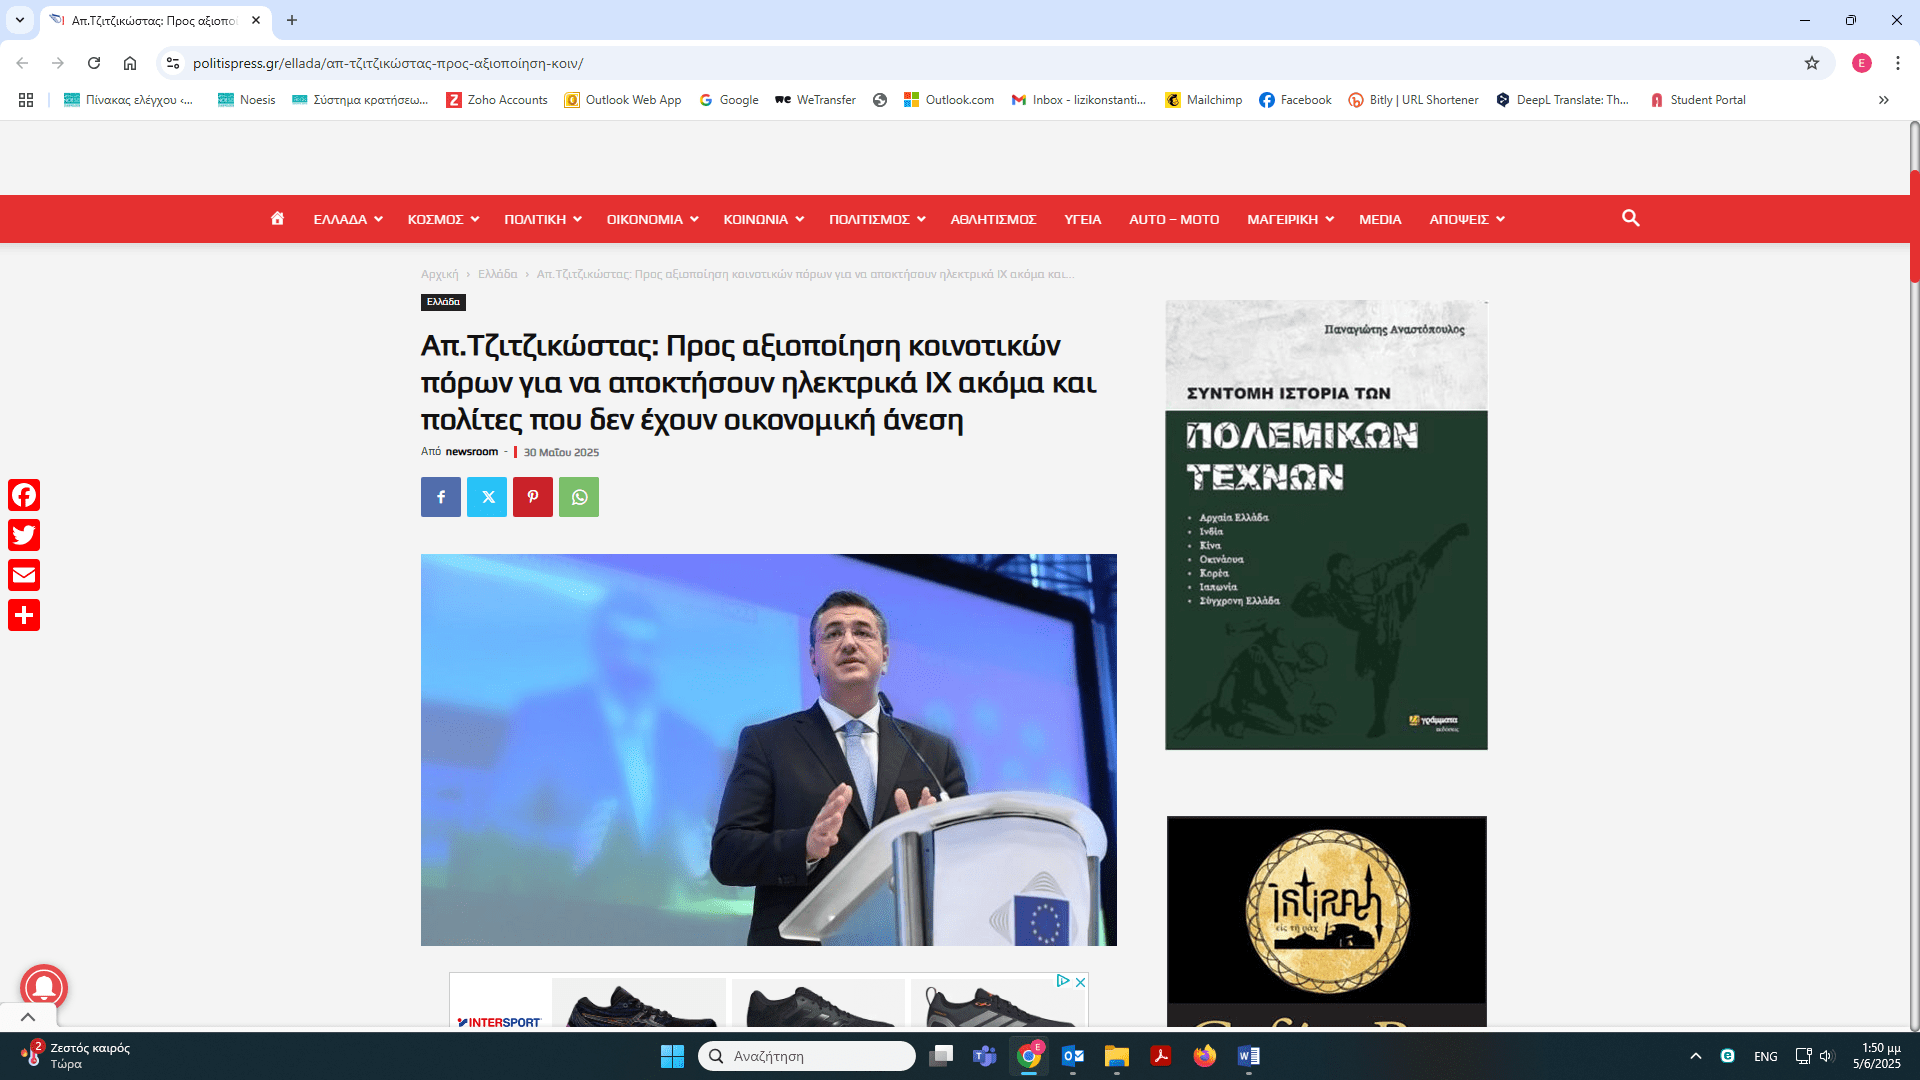Open Word from the Windows taskbar
The width and height of the screenshot is (1920, 1080).
(1248, 1056)
